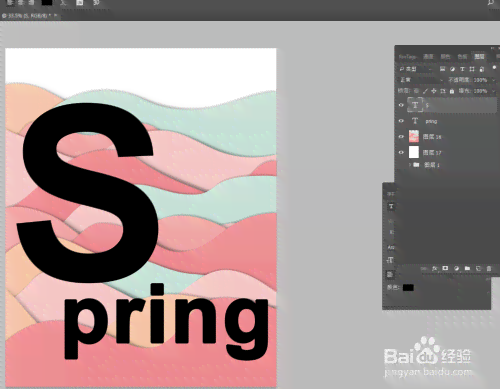500x389 pixels.
Task: Lock layer position move icon
Action: click(x=434, y=91)
